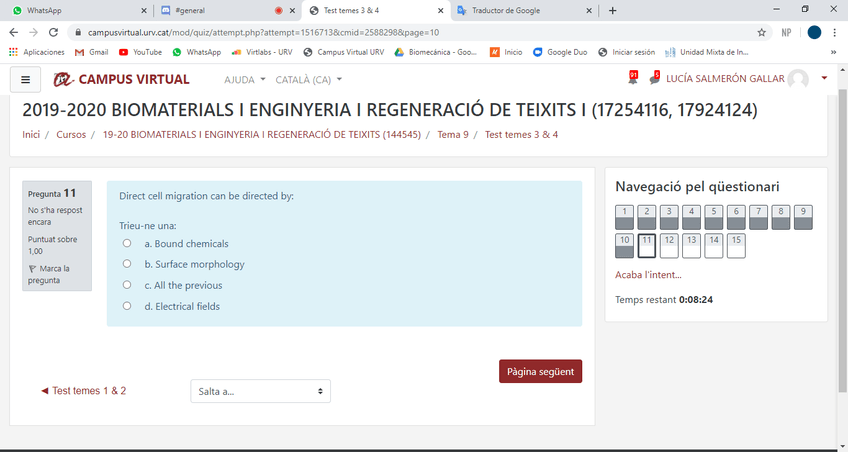The image size is (848, 452).
Task: Reload the current page
Action: click(x=53, y=32)
